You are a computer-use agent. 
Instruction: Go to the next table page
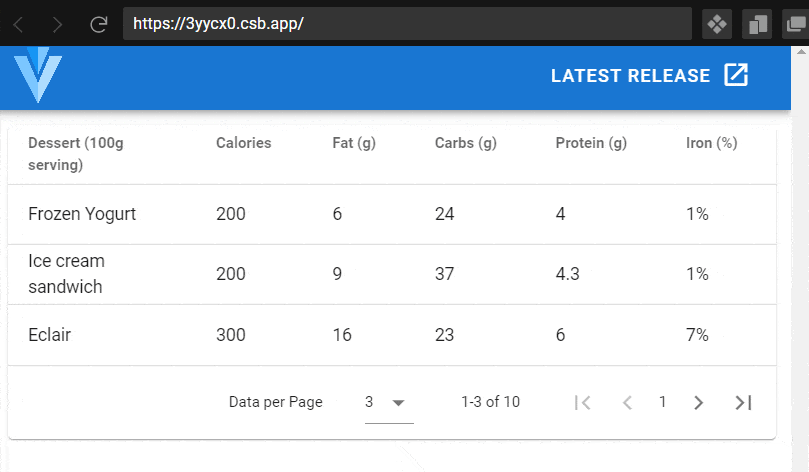click(699, 402)
